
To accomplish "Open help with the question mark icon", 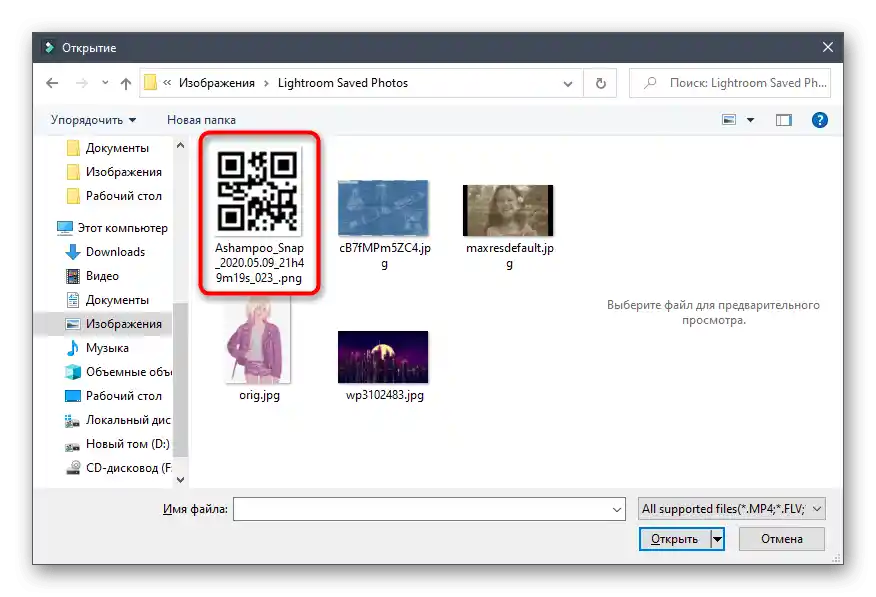I will tap(820, 120).
